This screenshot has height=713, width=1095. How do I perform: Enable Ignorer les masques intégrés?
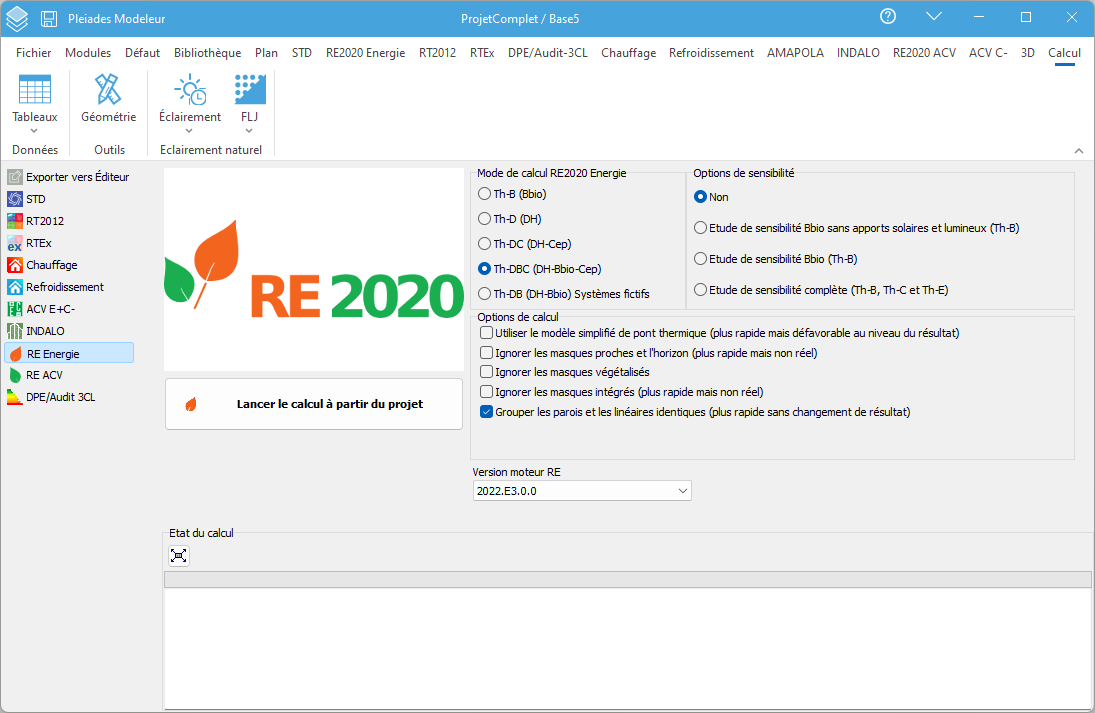(487, 392)
